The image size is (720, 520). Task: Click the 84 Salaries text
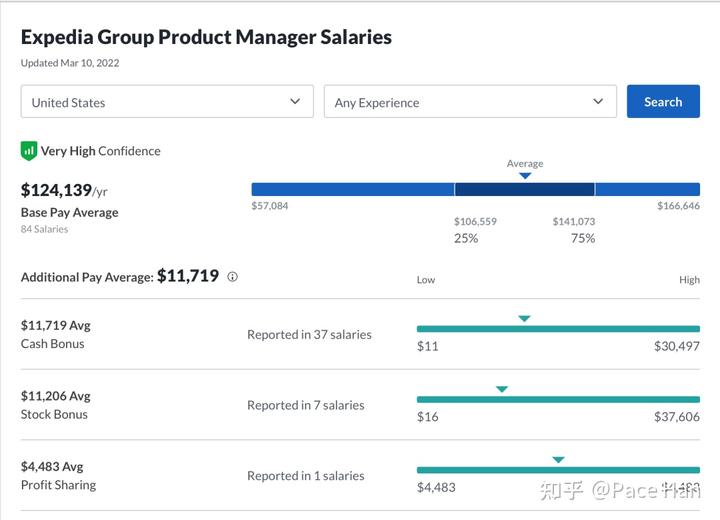point(44,229)
